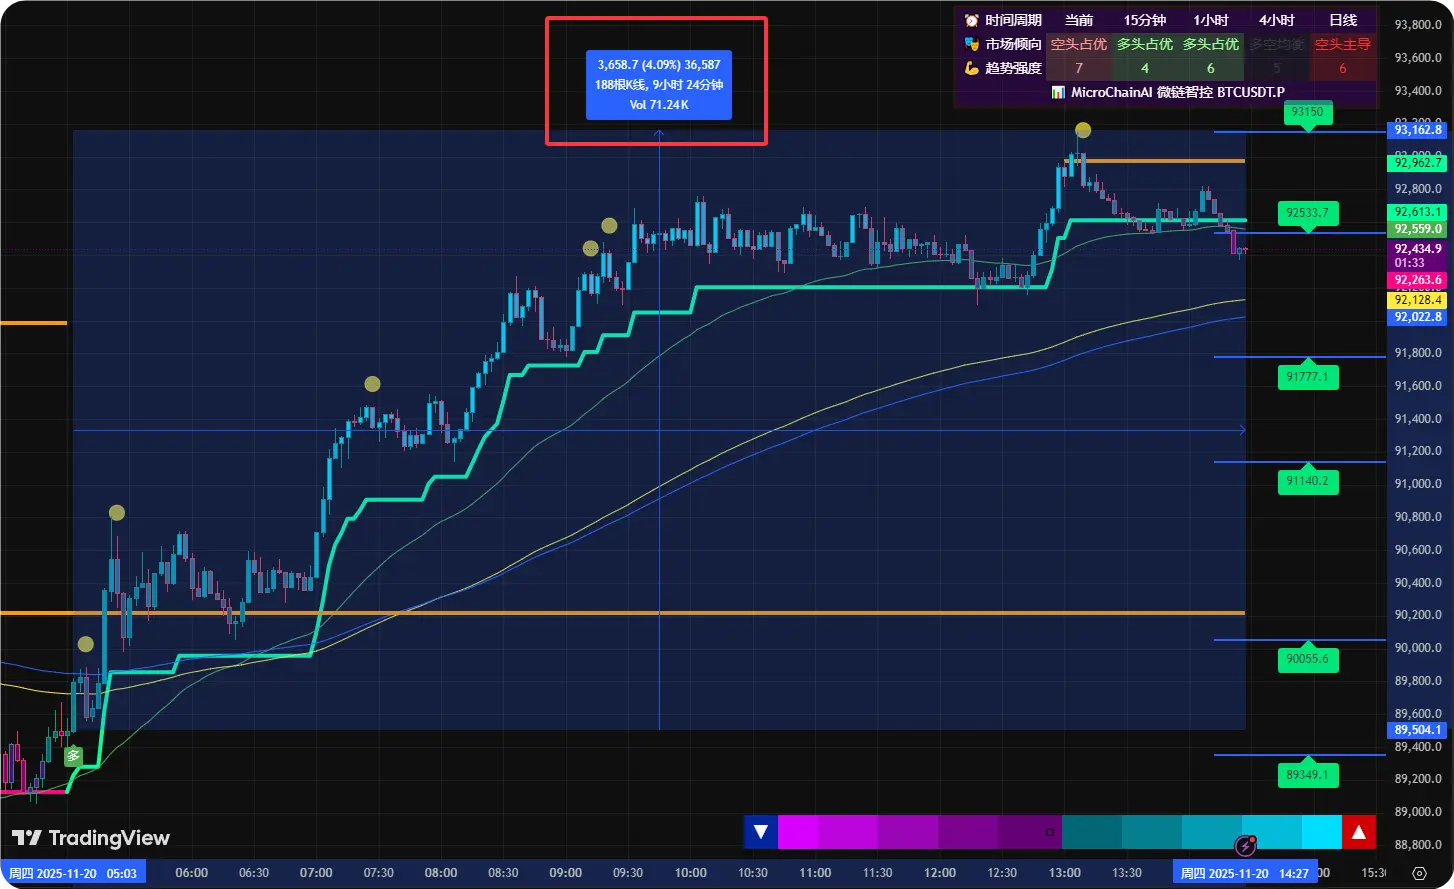Viewport: 1454px width, 889px height.
Task: Click the green 92533.7 price level tag
Action: pyautogui.click(x=1307, y=213)
